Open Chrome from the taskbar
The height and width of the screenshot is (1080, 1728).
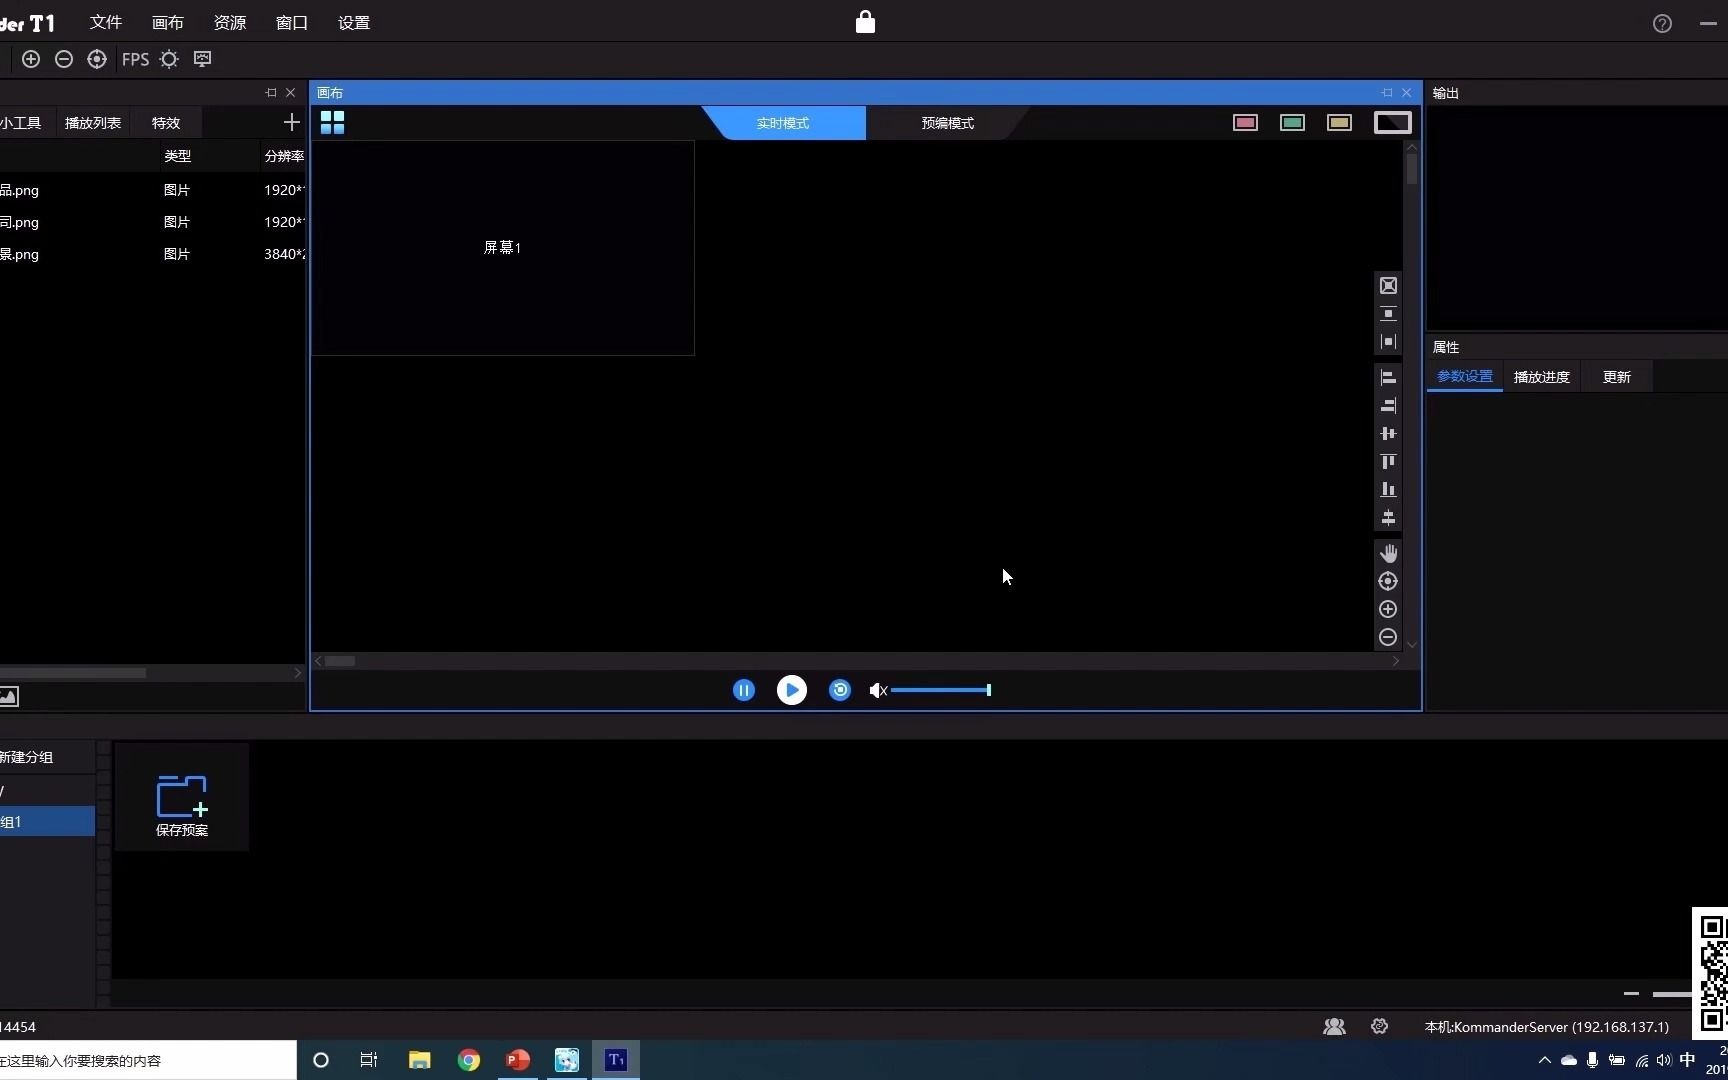coord(469,1060)
